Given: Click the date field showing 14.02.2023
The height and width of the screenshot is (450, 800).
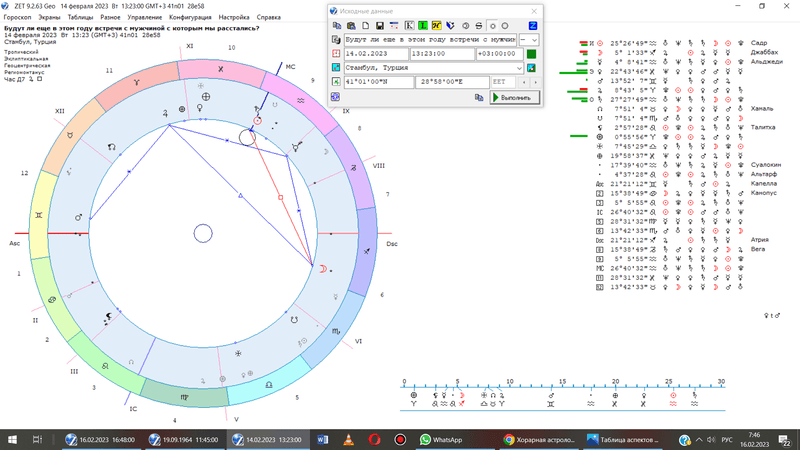Looking at the screenshot, I should [x=375, y=54].
